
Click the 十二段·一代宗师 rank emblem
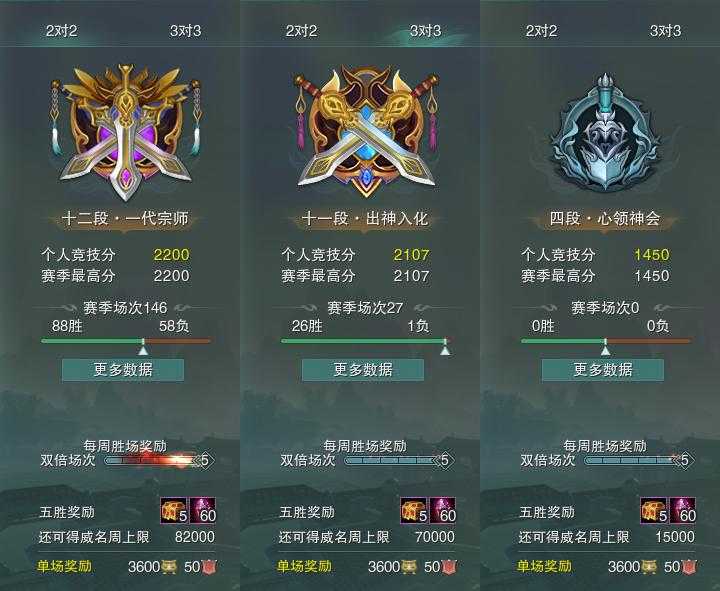pos(125,132)
